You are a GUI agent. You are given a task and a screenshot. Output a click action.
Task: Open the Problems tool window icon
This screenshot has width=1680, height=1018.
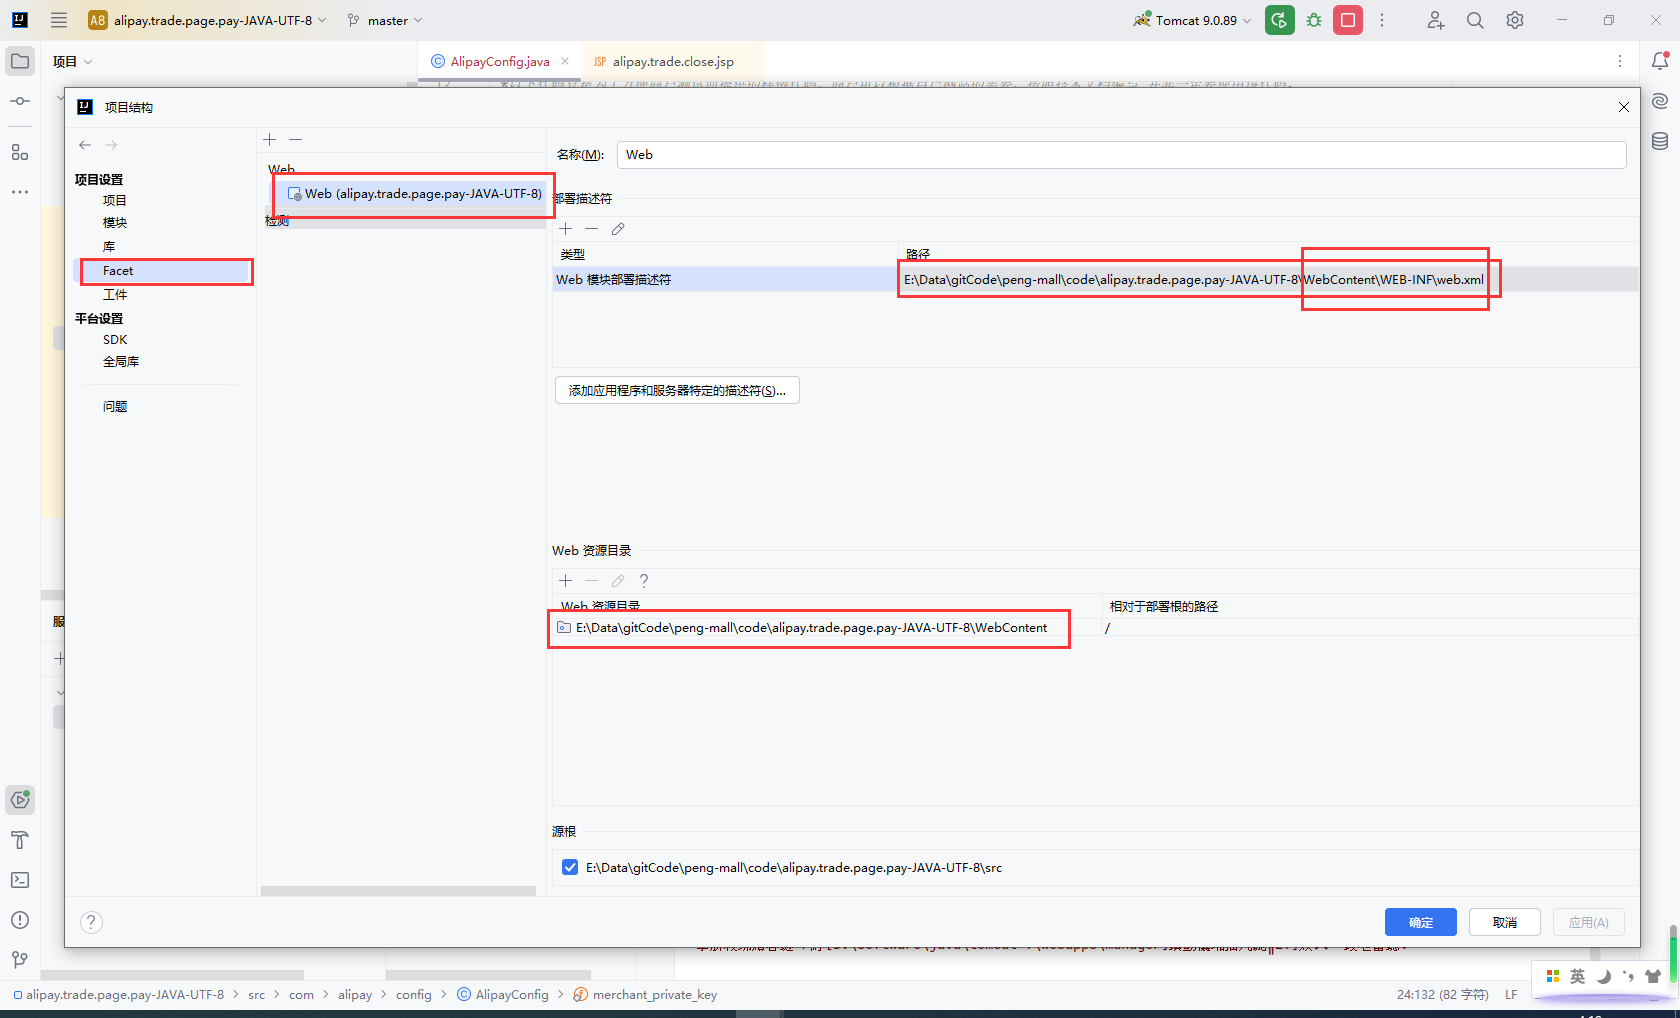[x=20, y=920]
